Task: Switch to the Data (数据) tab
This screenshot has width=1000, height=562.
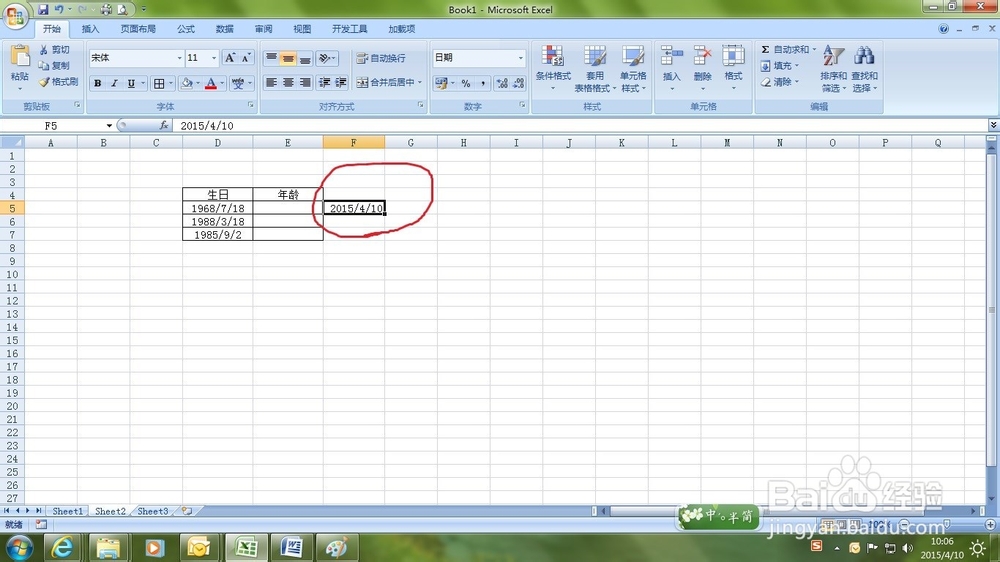Action: coord(224,29)
